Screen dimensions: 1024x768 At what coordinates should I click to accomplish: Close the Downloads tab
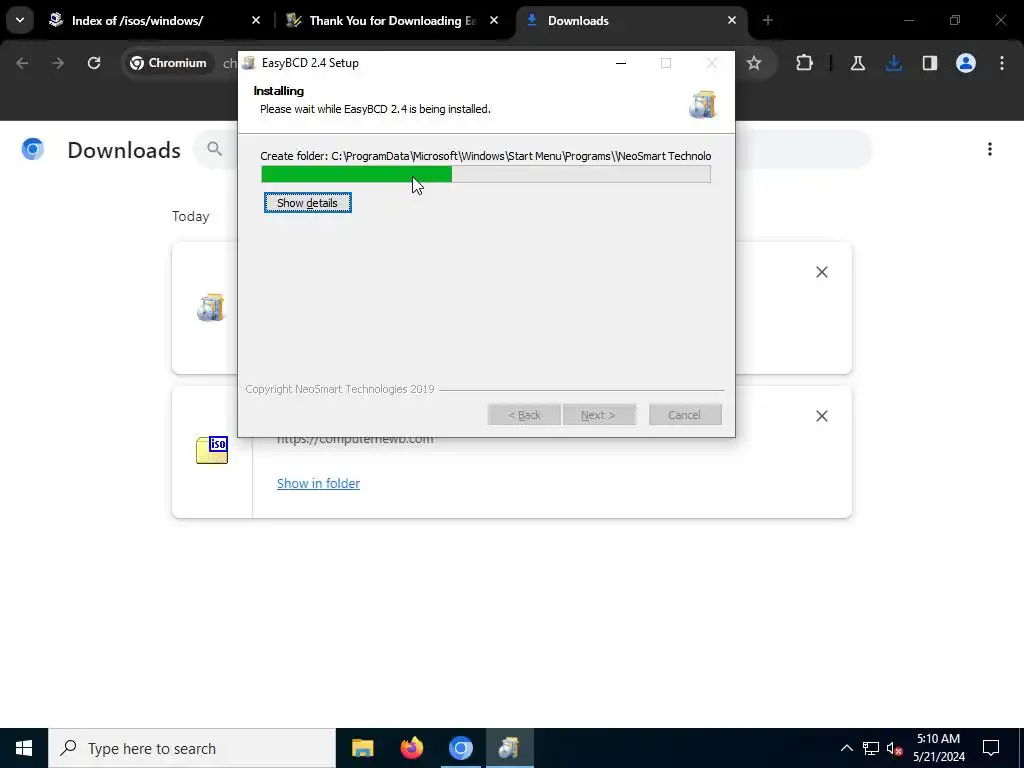coord(732,21)
